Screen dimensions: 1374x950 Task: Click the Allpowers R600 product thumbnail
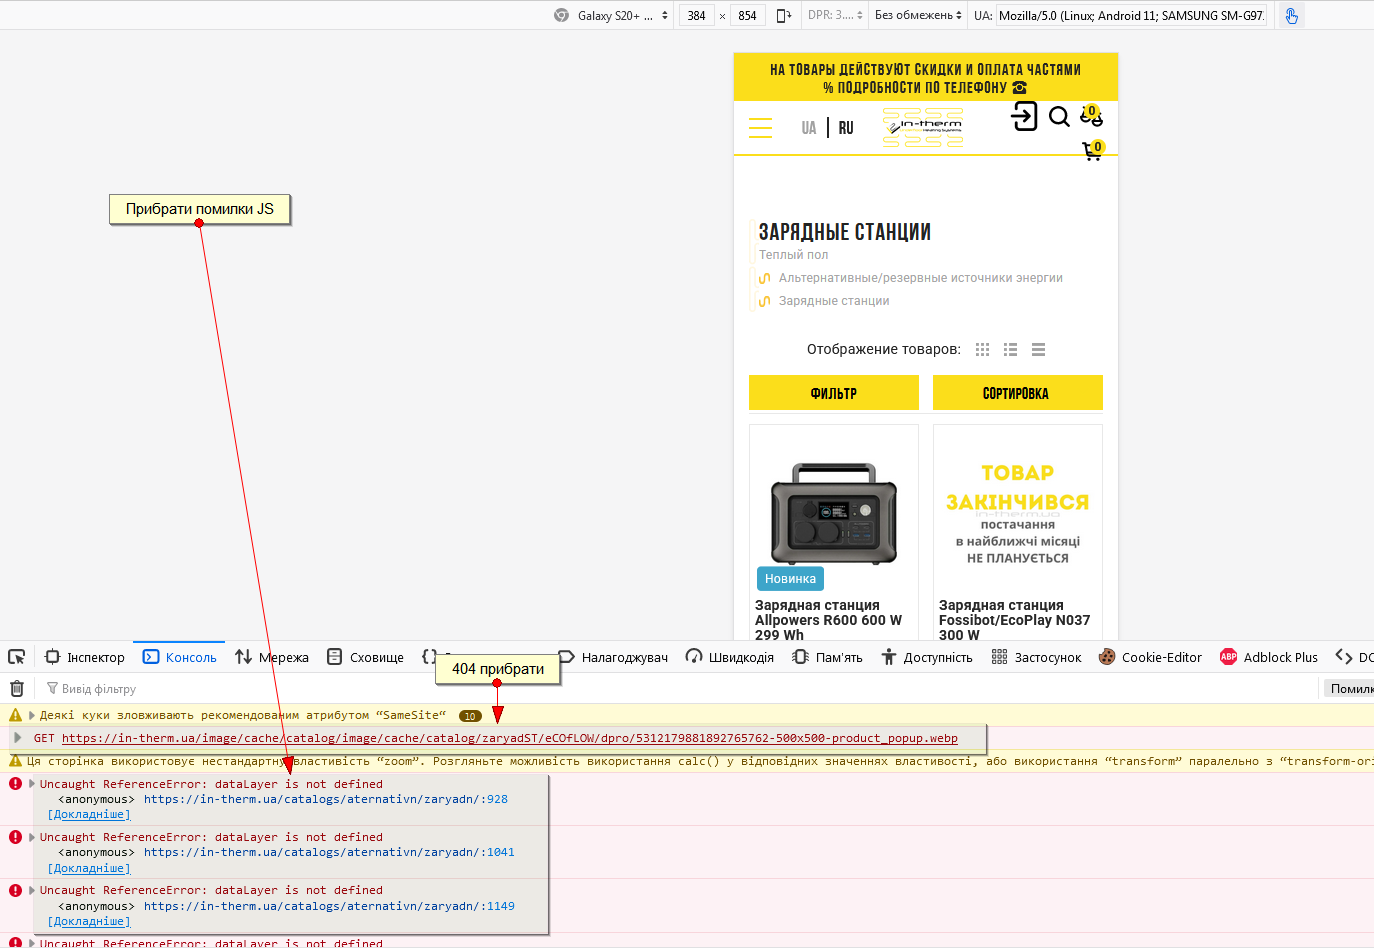[833, 513]
